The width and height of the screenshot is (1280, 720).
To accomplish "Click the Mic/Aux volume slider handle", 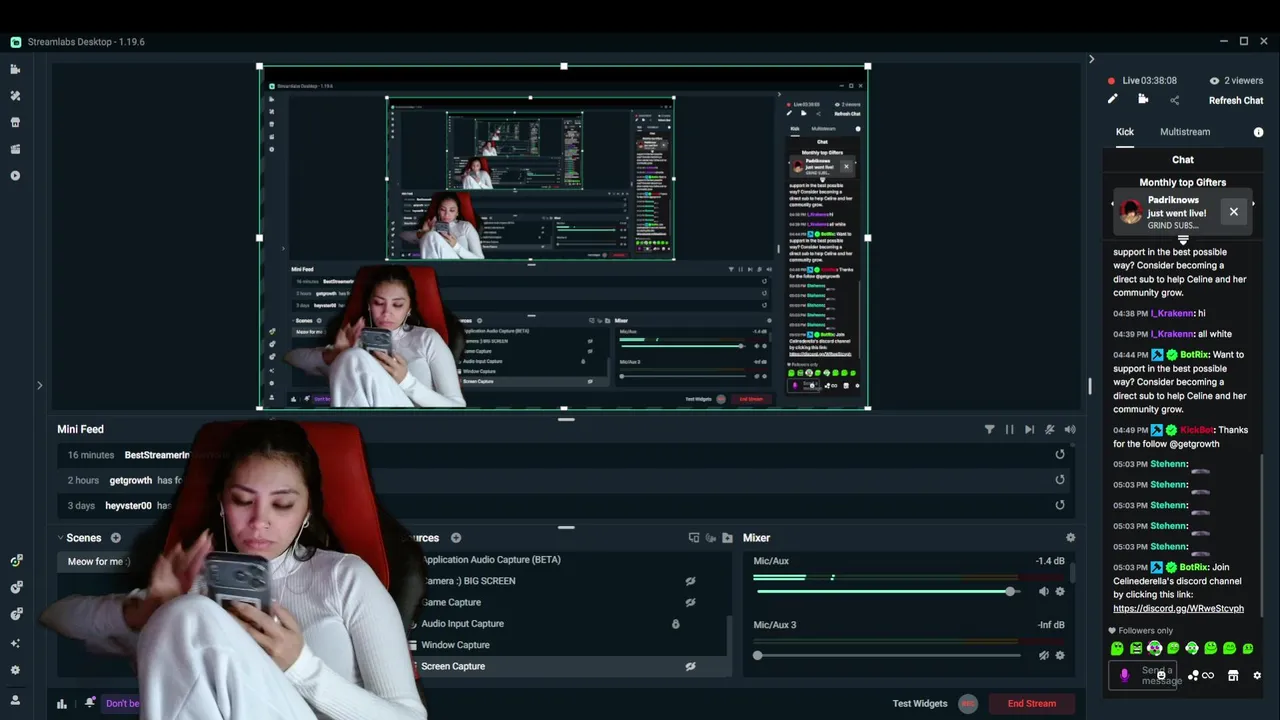I will 1010,591.
